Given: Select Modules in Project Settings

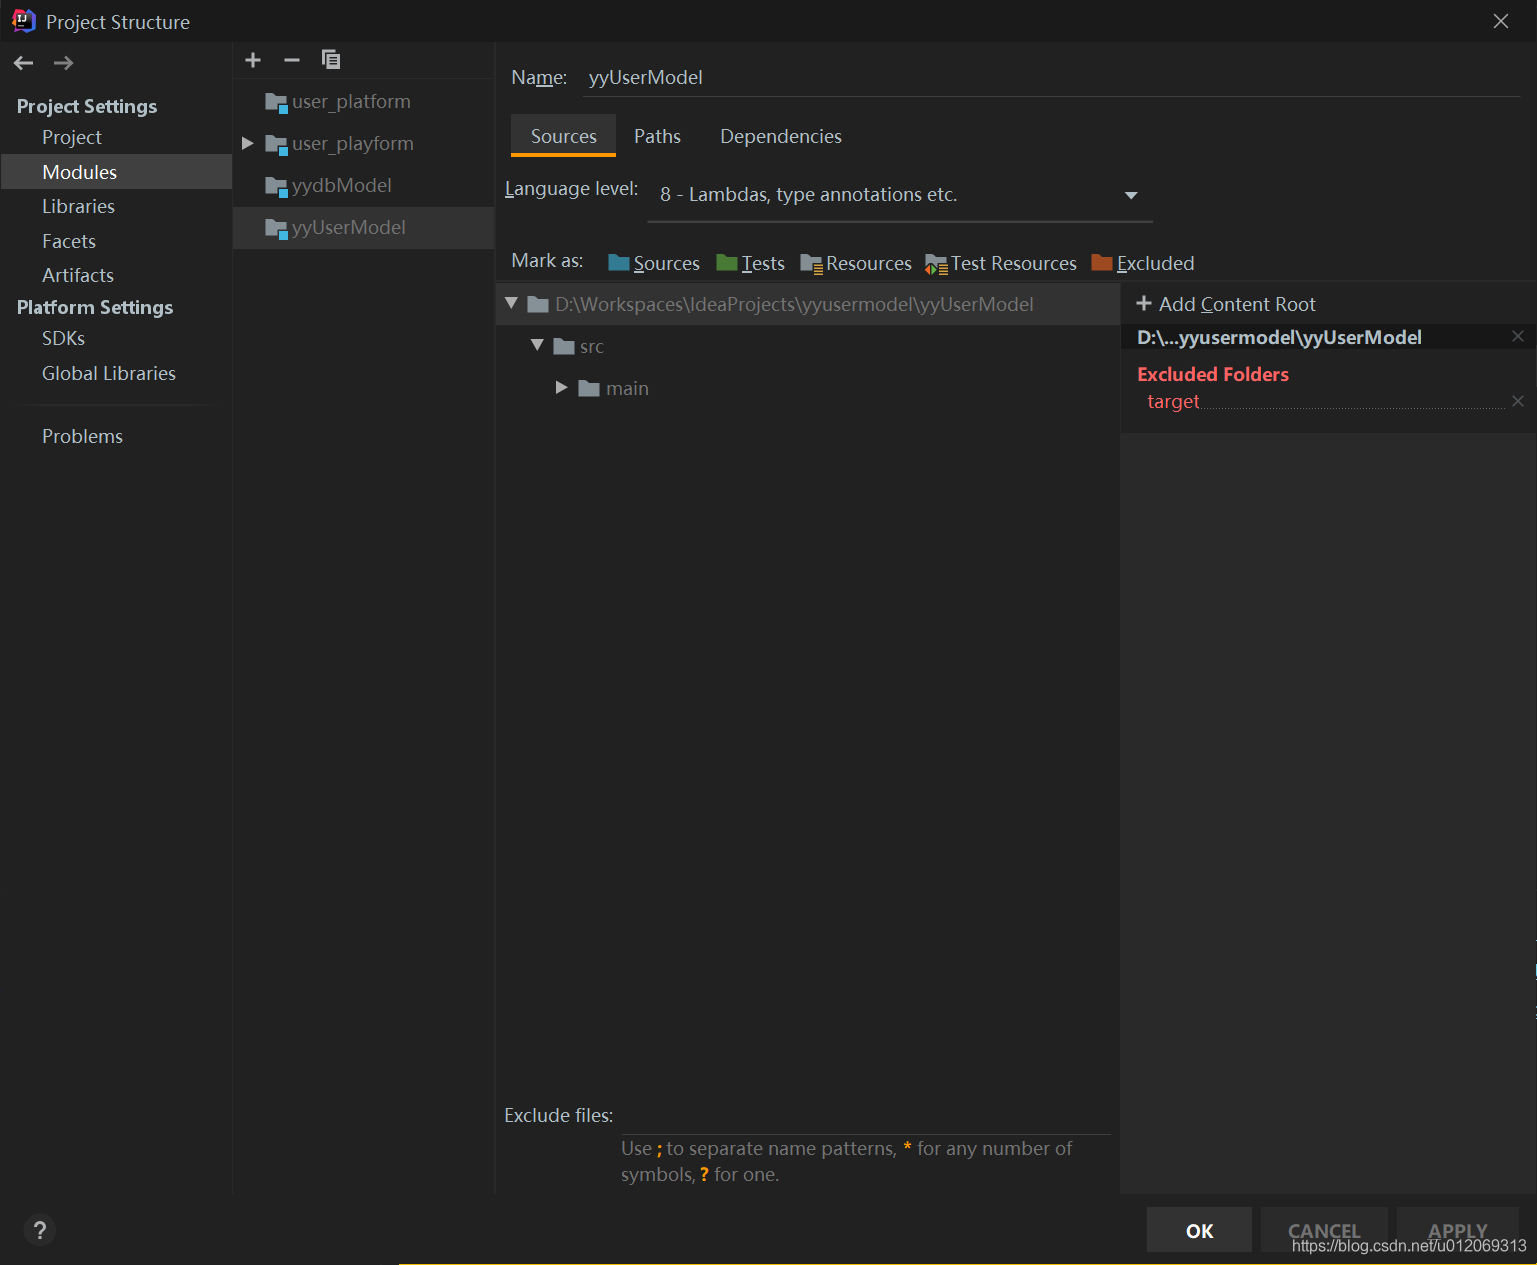Looking at the screenshot, I should coord(116,172).
